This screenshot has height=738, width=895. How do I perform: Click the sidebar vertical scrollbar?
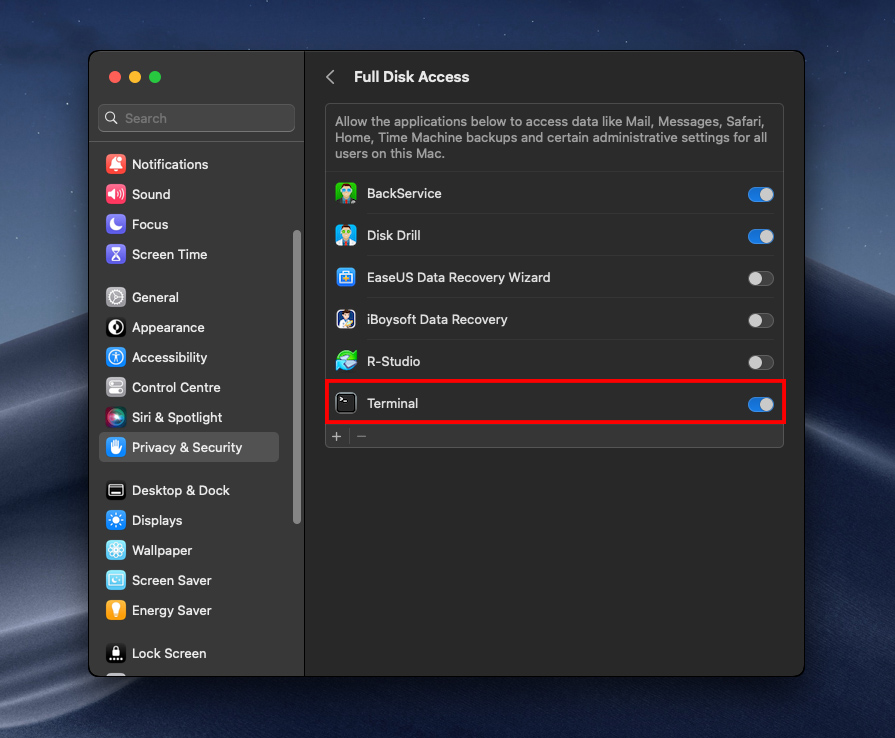(x=297, y=377)
